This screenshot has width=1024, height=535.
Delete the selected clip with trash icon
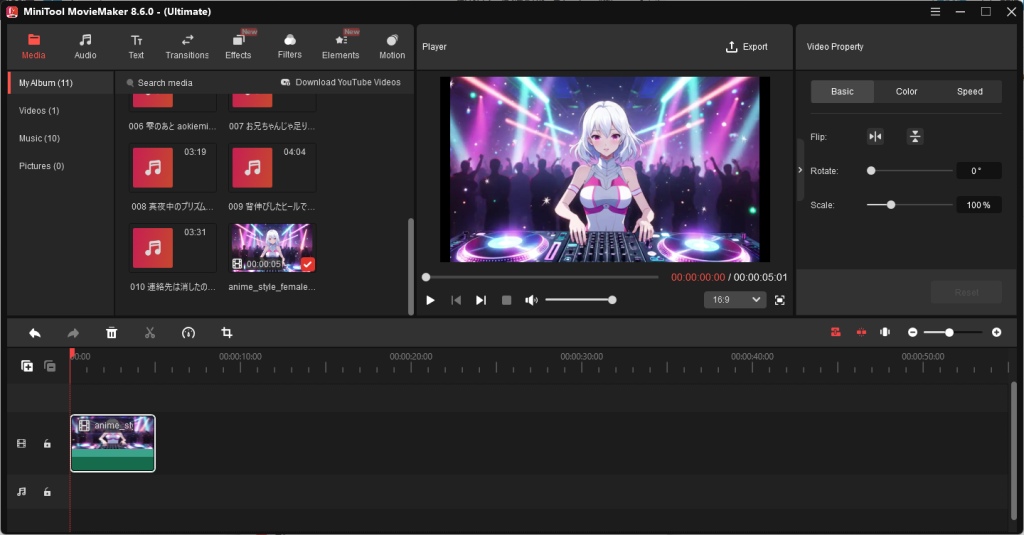coord(112,332)
